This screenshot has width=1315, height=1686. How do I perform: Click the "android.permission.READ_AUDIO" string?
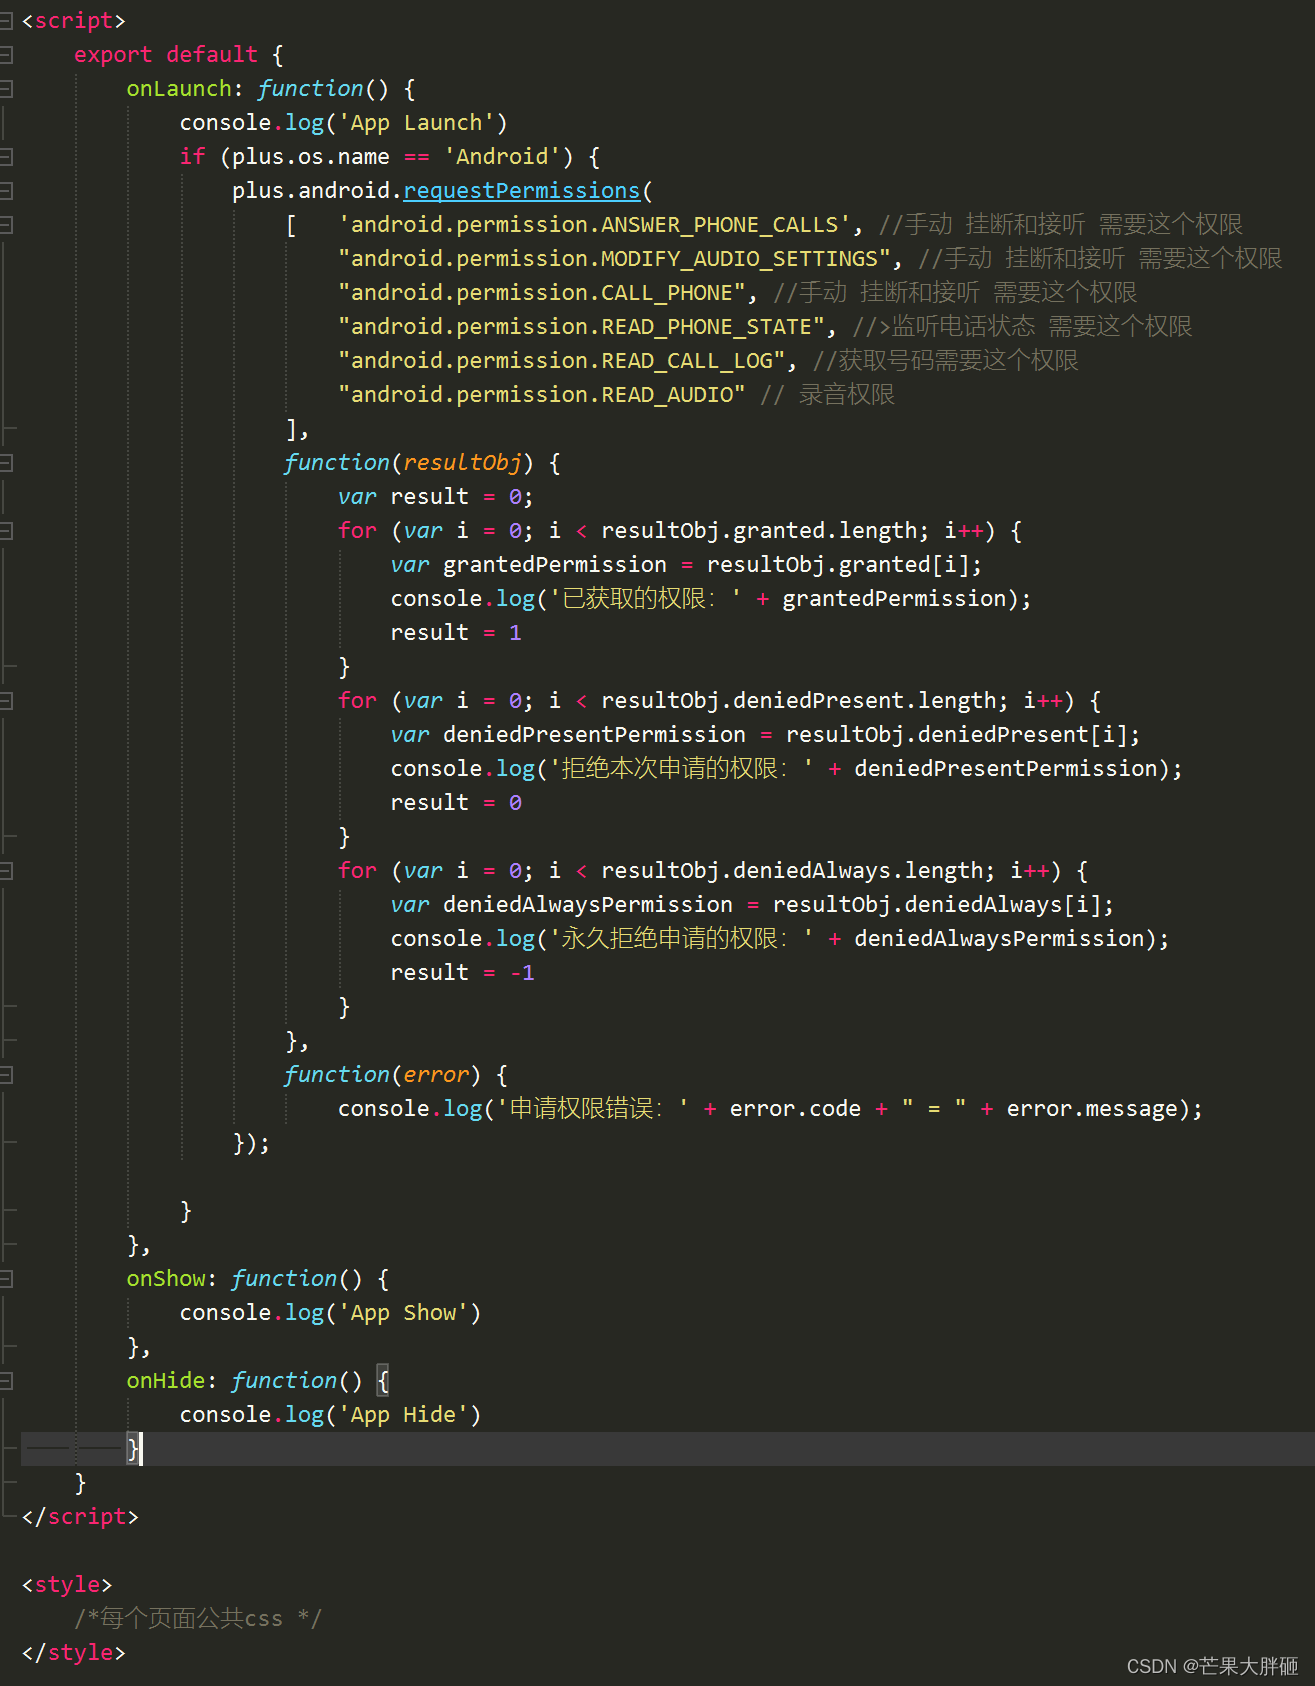coord(541,394)
